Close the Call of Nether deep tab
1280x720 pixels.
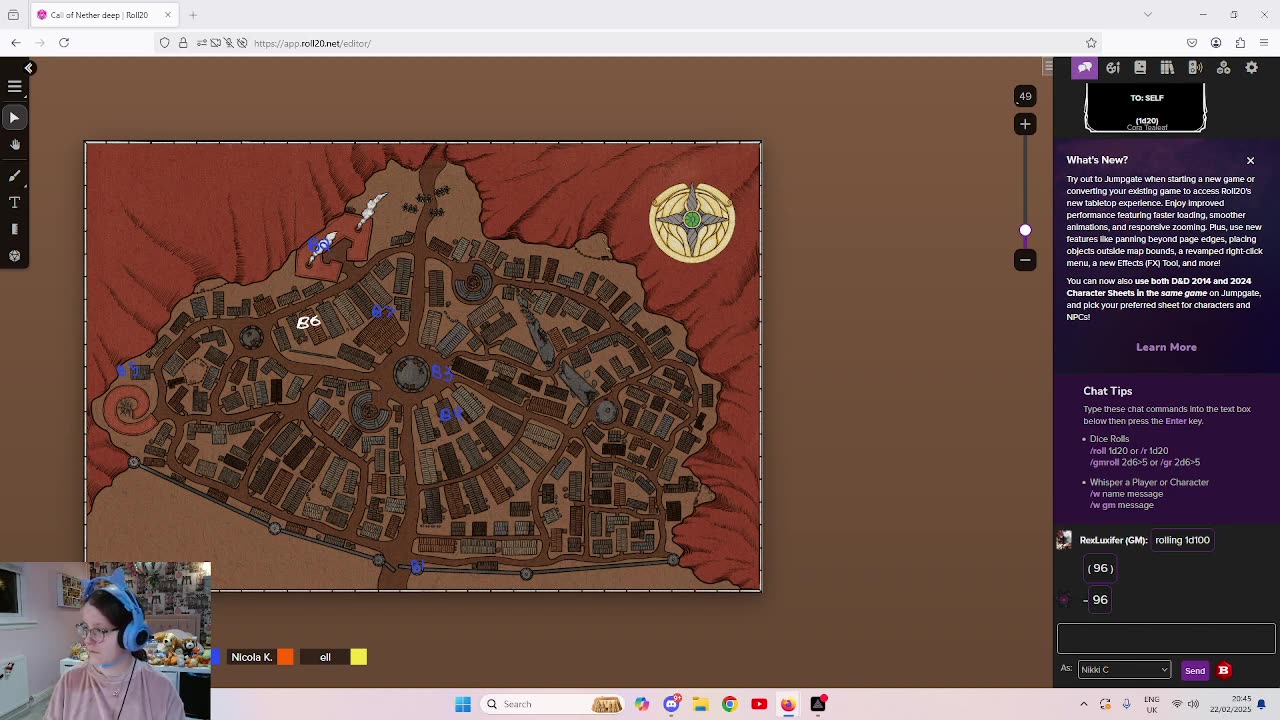[x=168, y=15]
